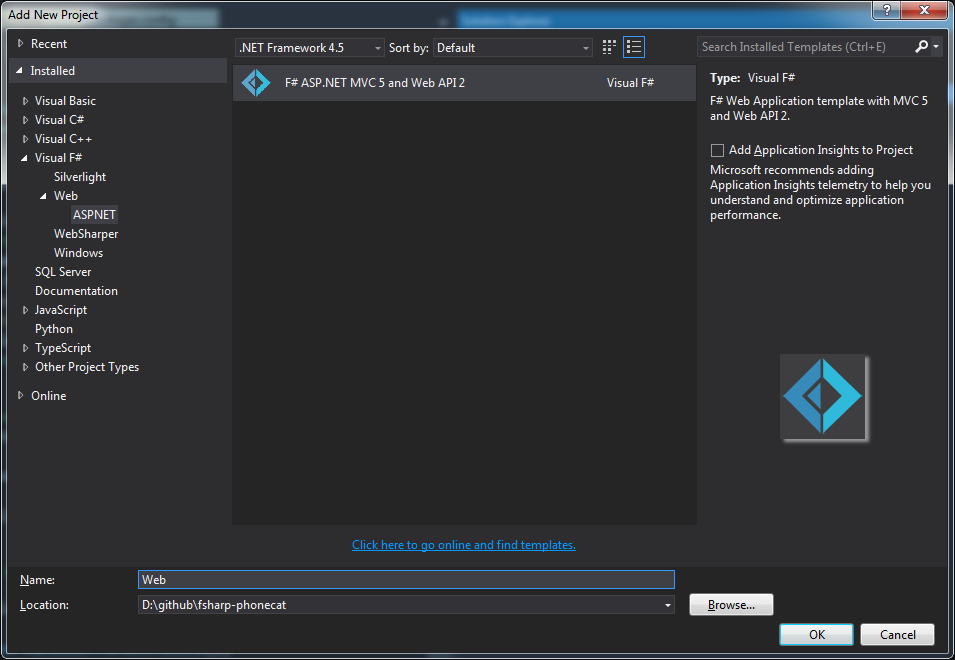The height and width of the screenshot is (660, 955).
Task: Switch to medium icons list view
Action: click(634, 47)
